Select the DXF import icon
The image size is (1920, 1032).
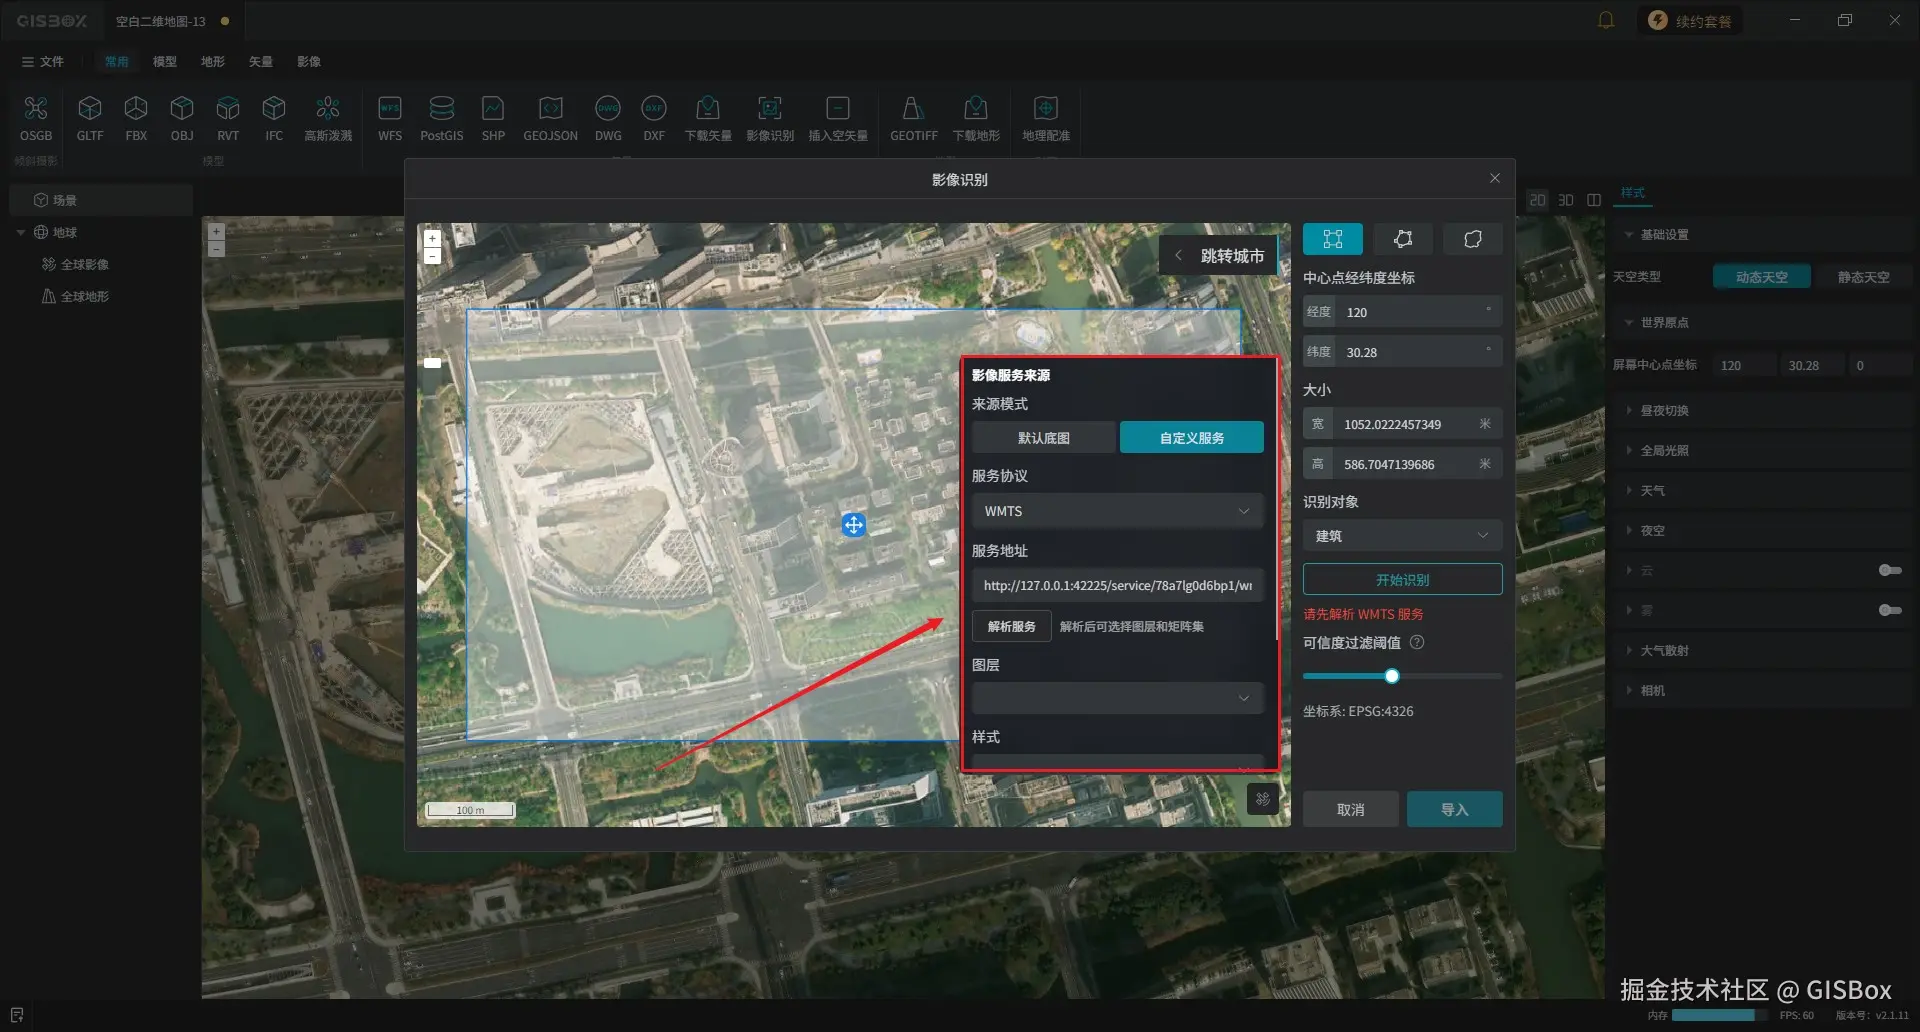click(654, 118)
